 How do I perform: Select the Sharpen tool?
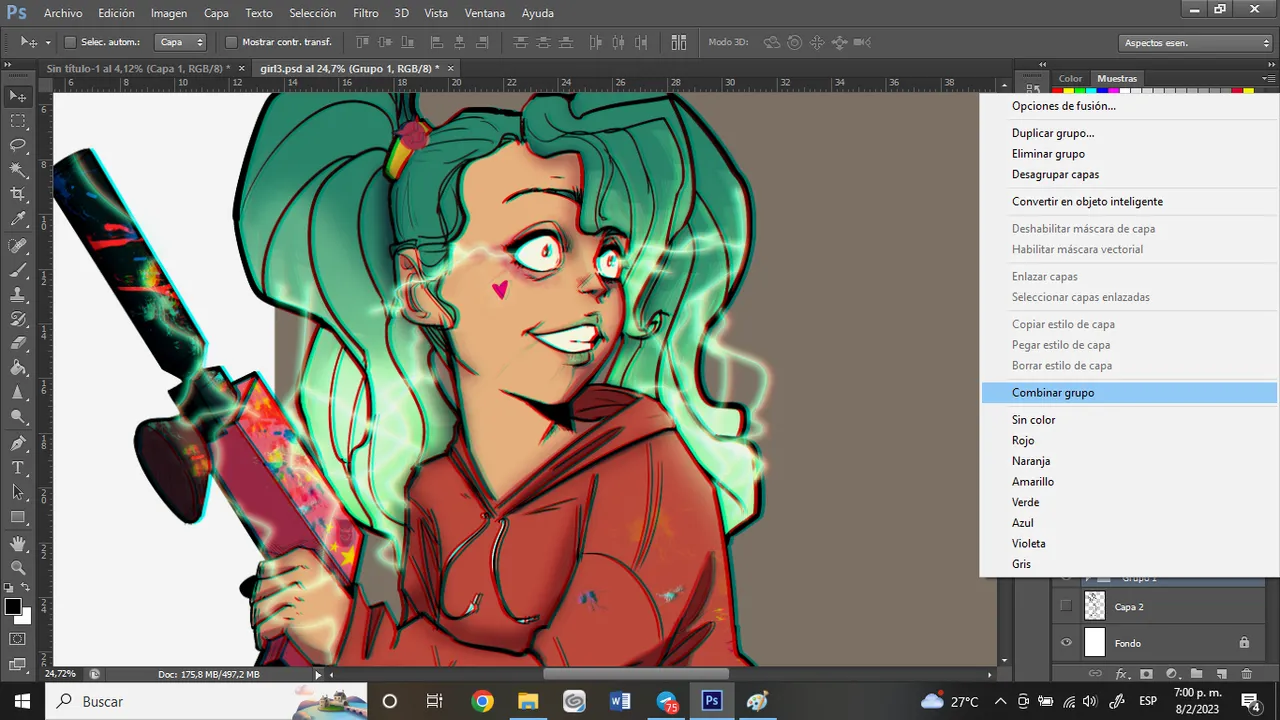tap(18, 393)
